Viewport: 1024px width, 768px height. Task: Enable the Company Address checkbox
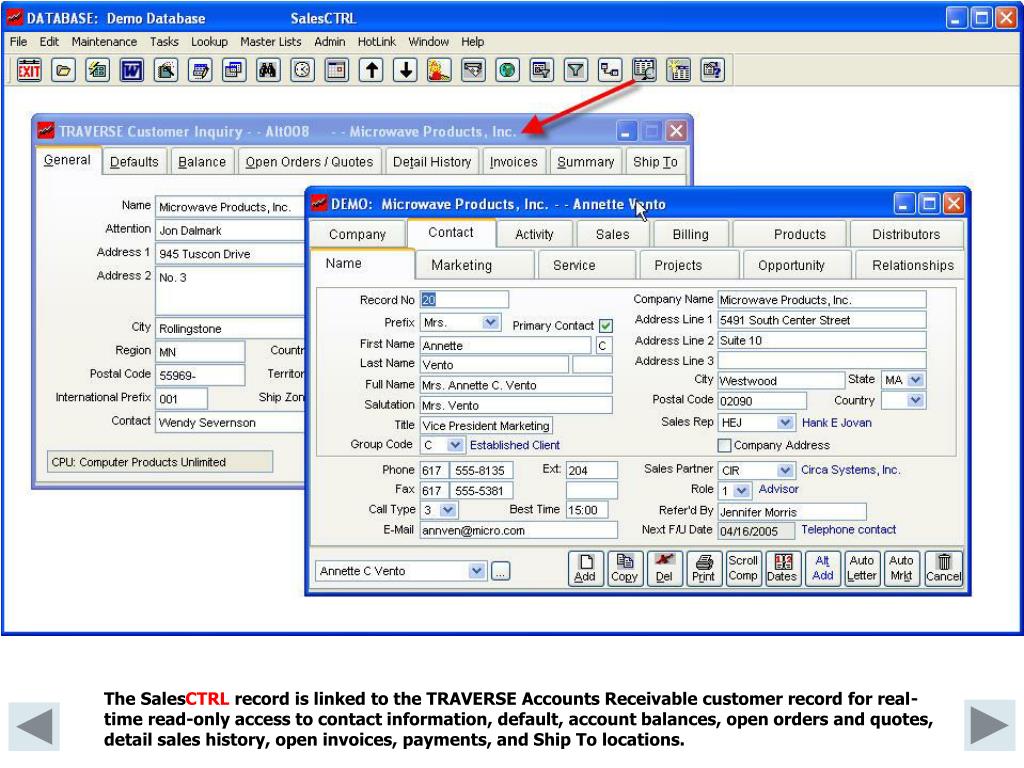[724, 445]
